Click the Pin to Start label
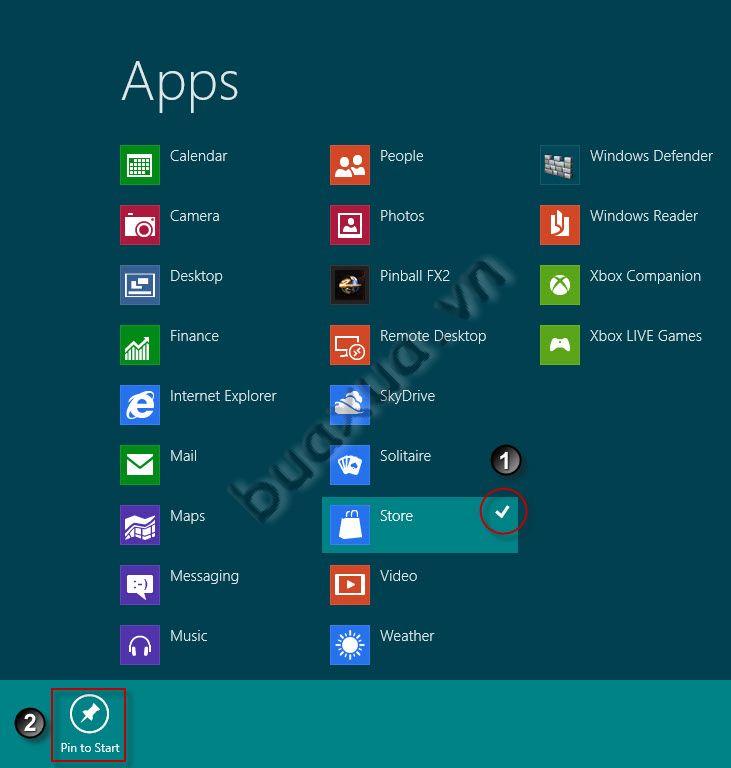The height and width of the screenshot is (768, 731). [x=90, y=747]
